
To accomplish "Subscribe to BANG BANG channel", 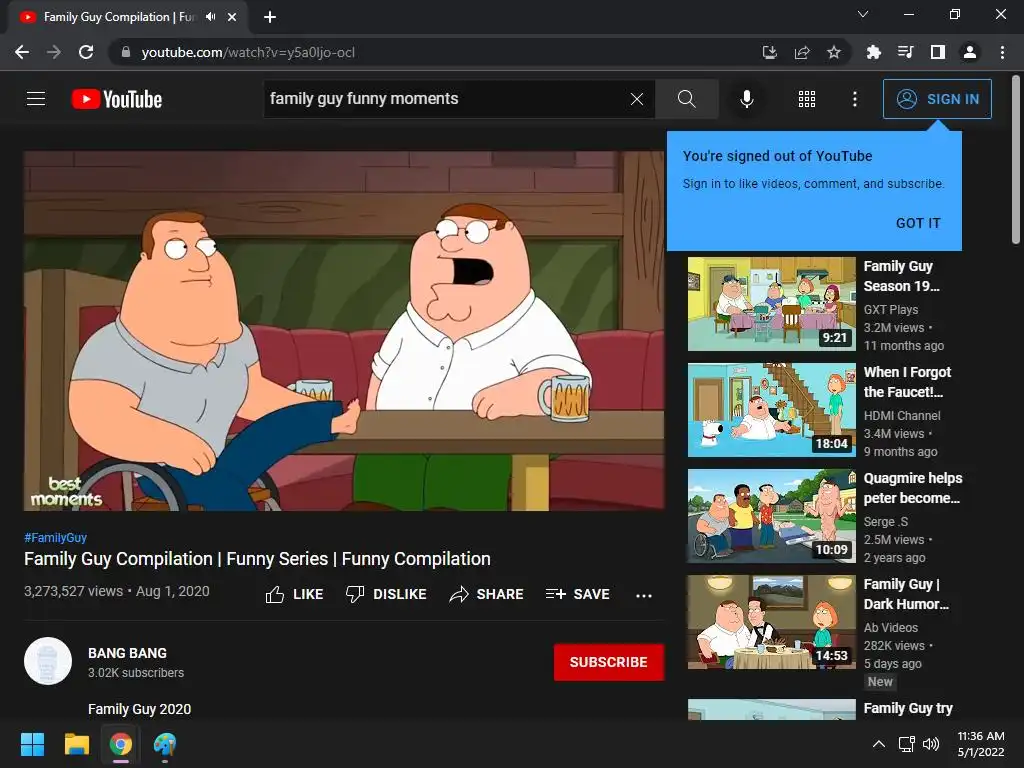I will [609, 662].
